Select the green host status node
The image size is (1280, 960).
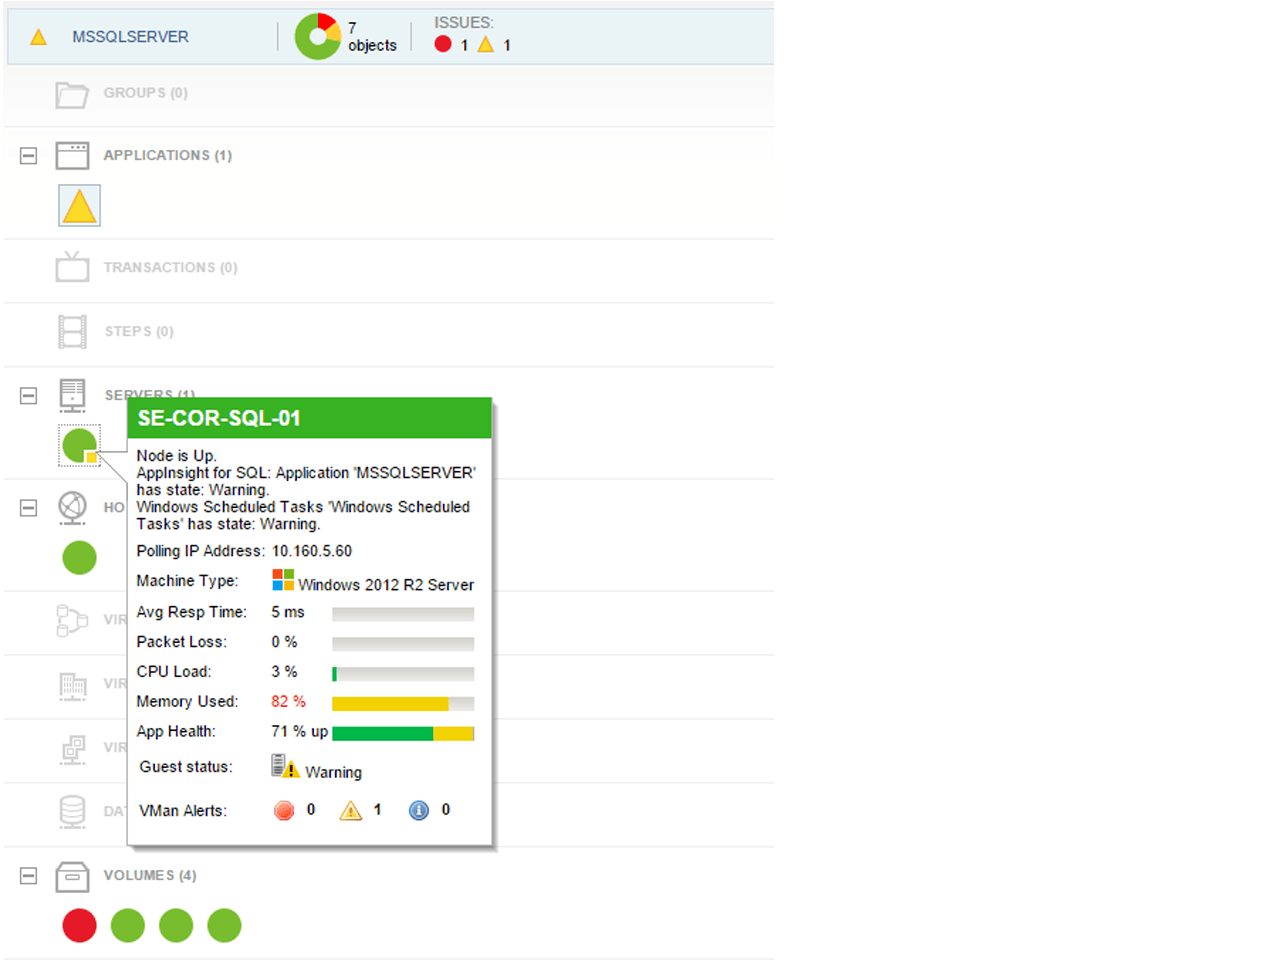tap(80, 557)
